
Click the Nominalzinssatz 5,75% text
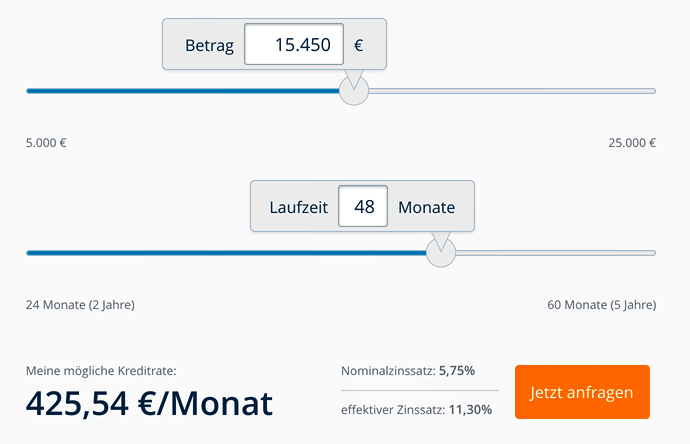pyautogui.click(x=408, y=371)
